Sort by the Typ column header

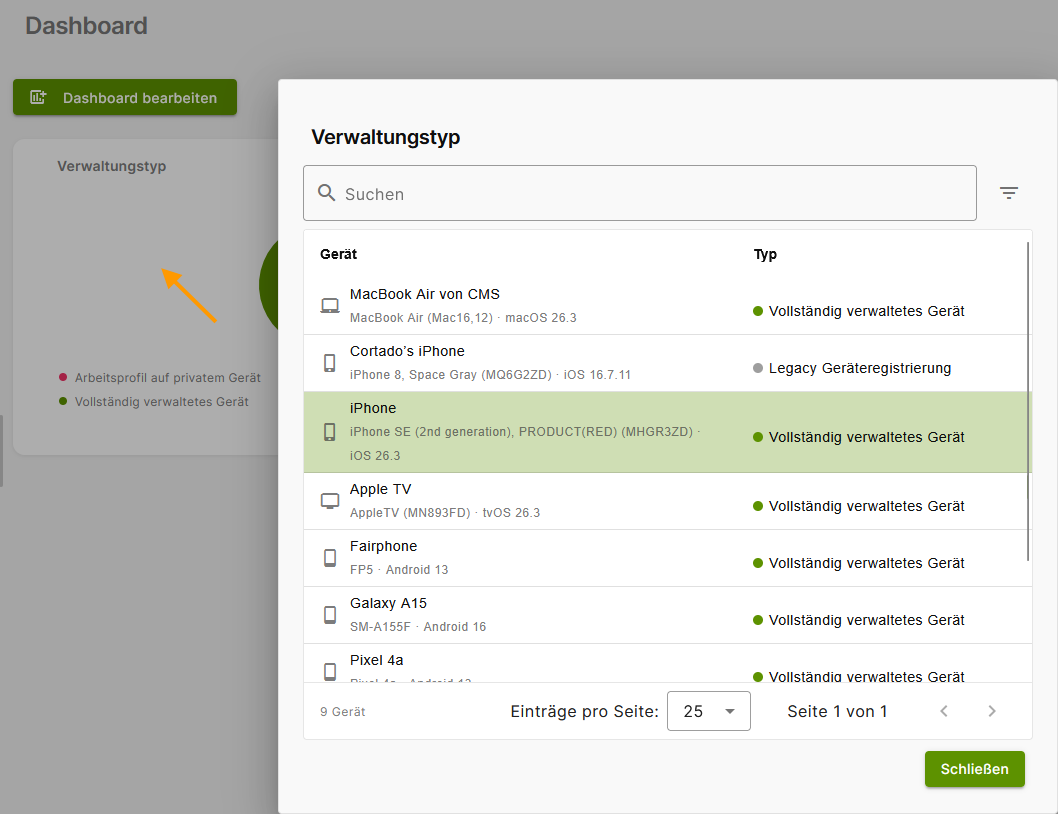tap(764, 254)
